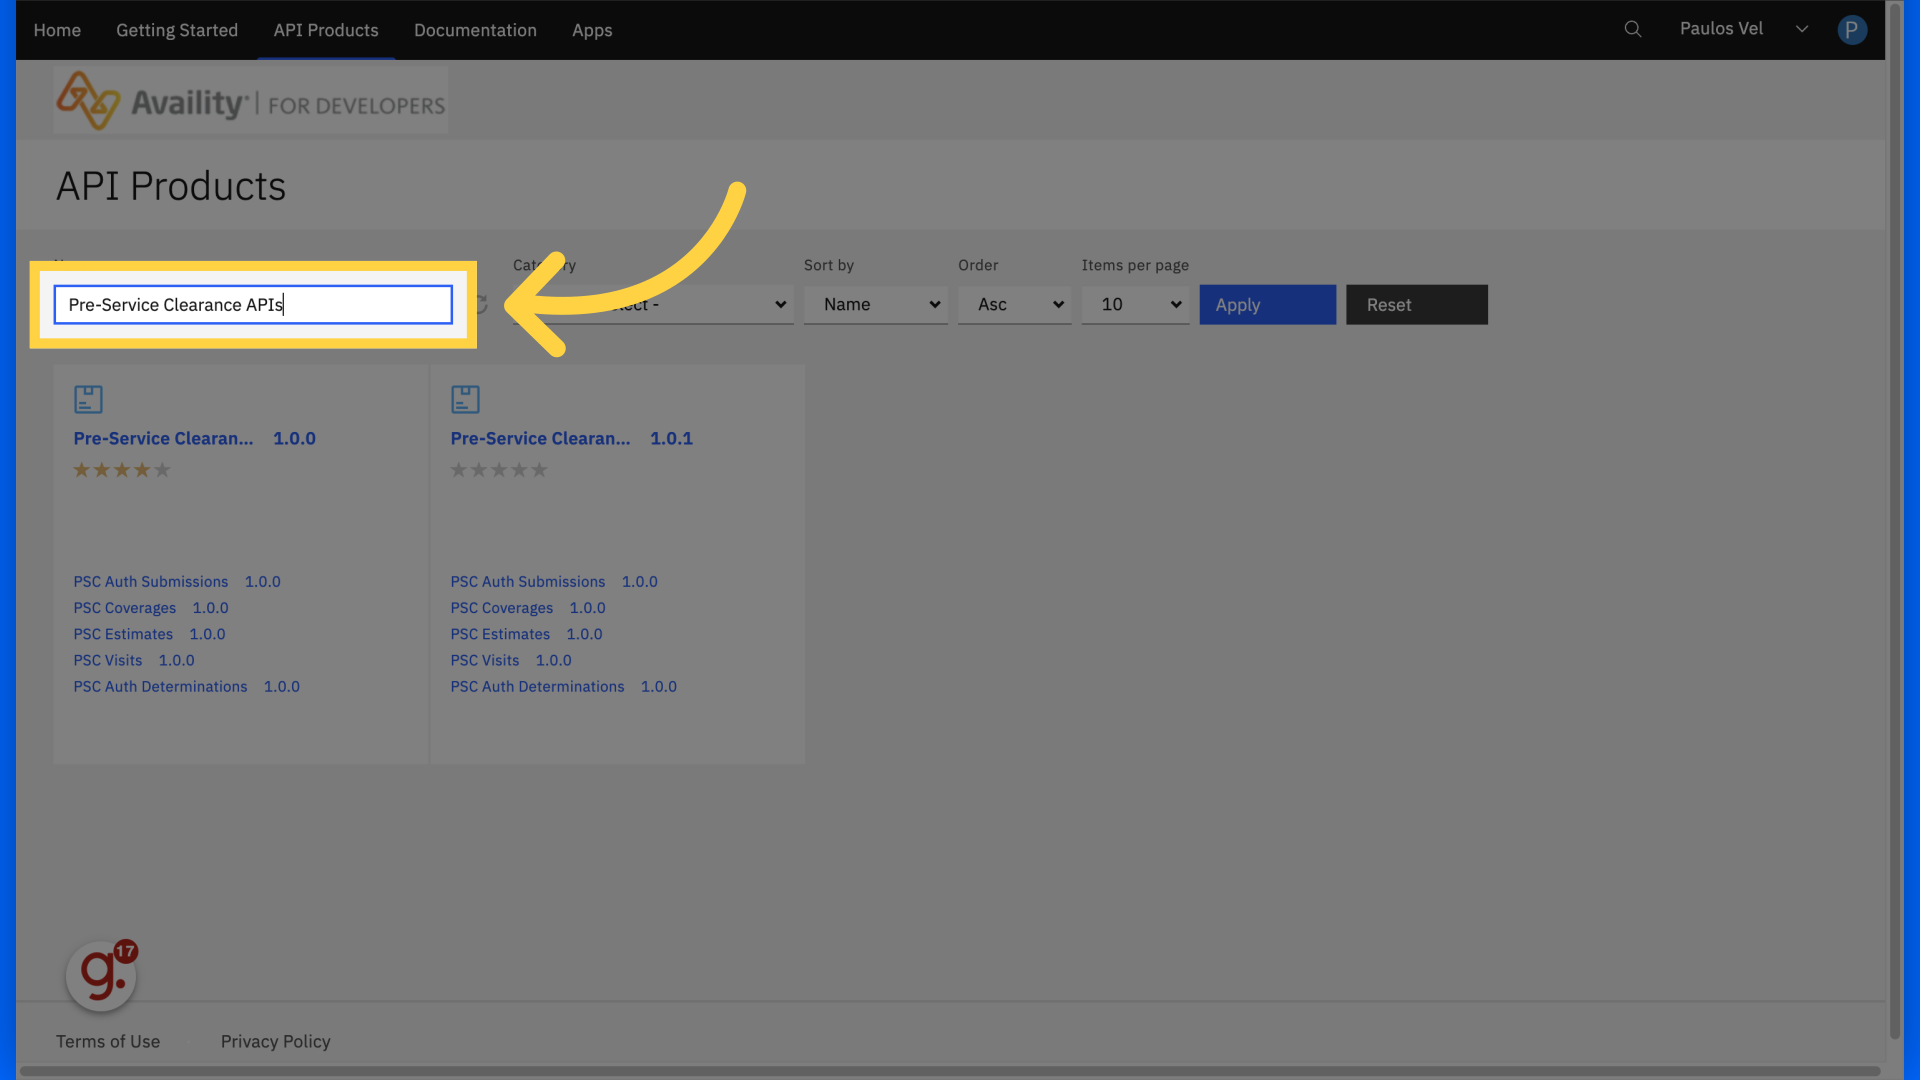Expand the user menu chevron
Screen dimensions: 1920x1080
click(1802, 29)
